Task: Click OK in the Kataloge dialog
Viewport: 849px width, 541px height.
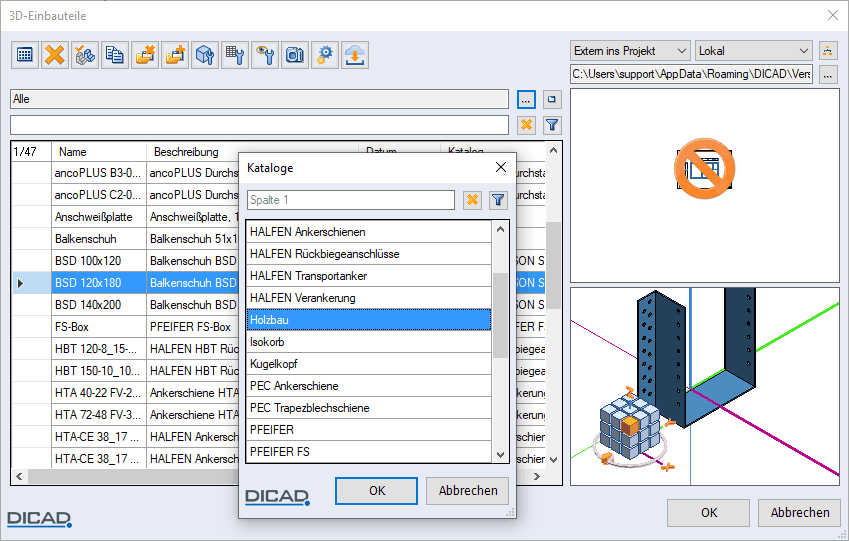Action: pyautogui.click(x=376, y=491)
